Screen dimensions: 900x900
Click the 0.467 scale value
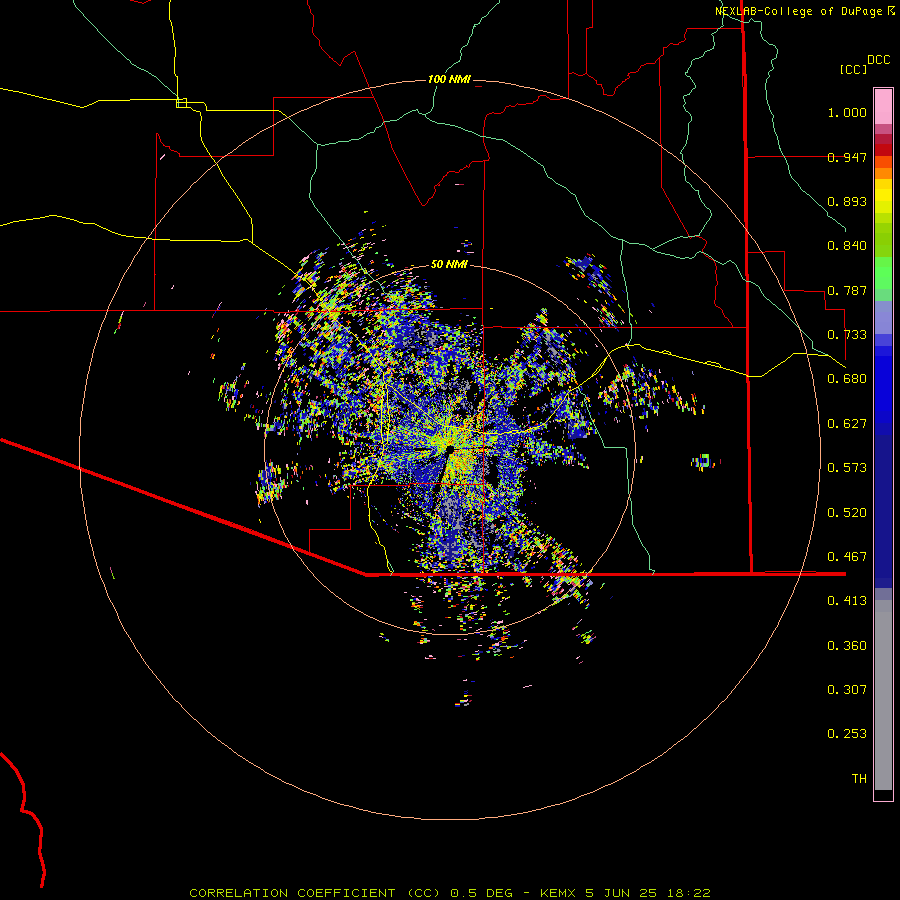(x=847, y=557)
